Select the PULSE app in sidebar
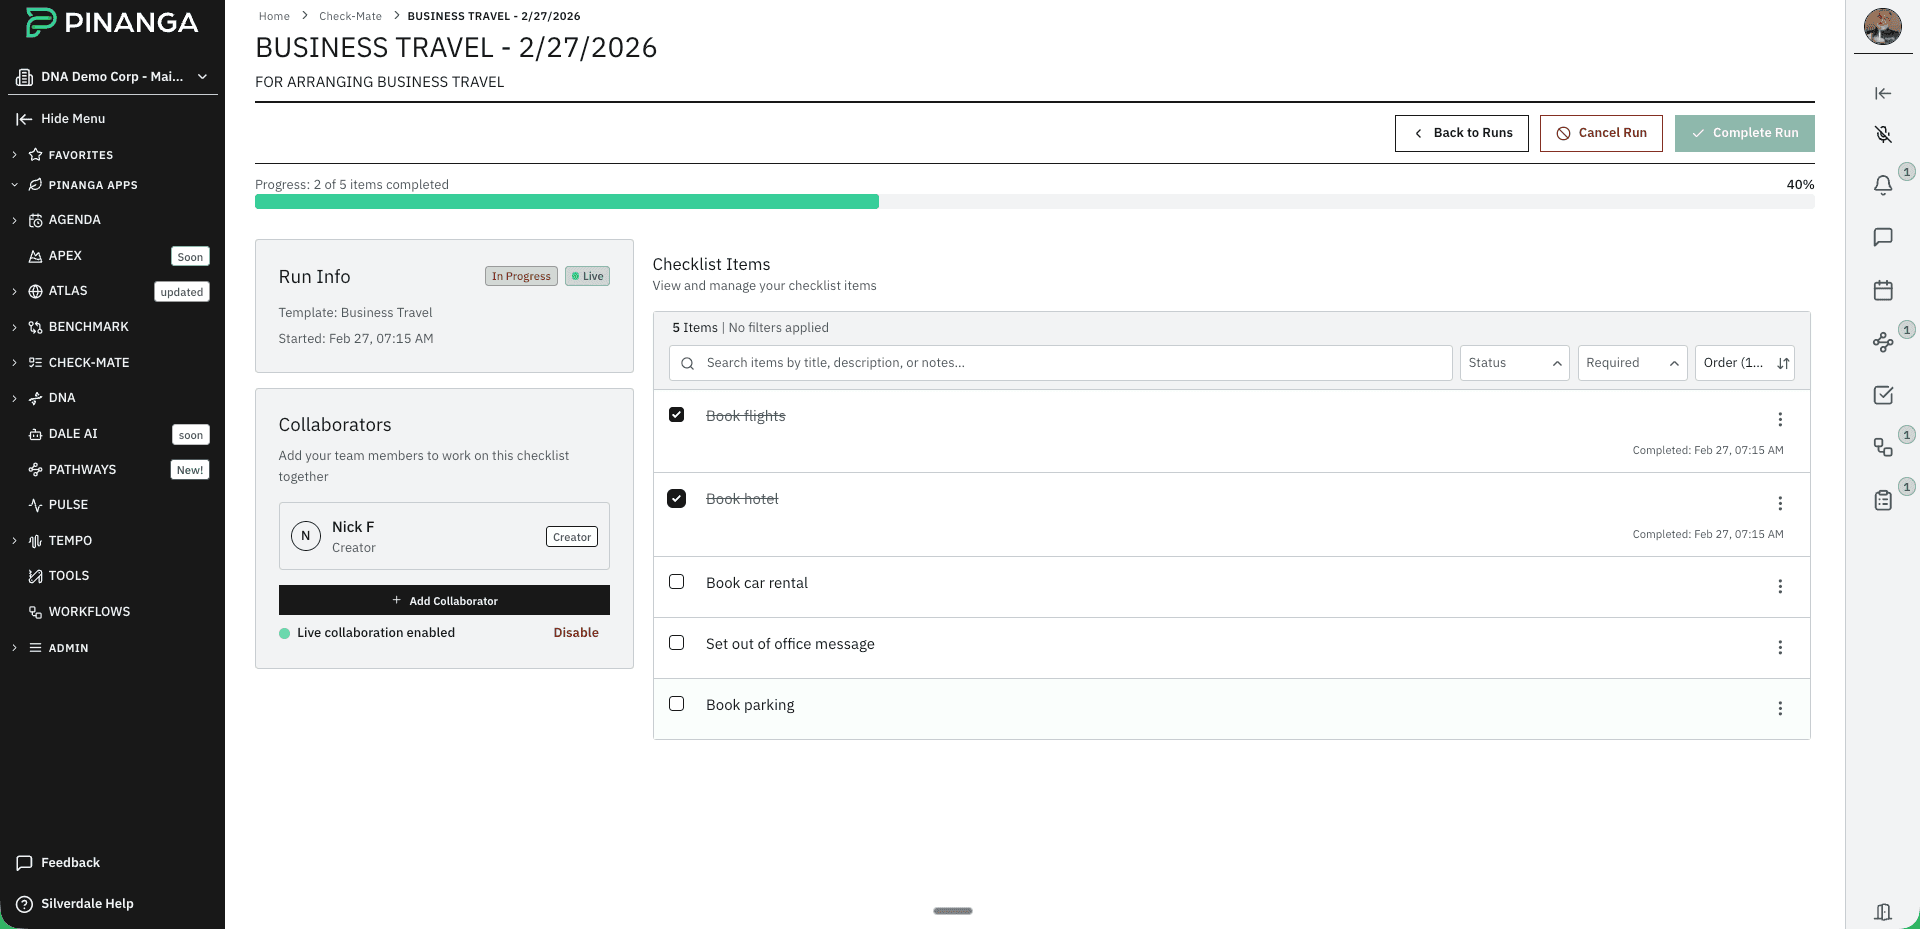The image size is (1920, 929). point(67,504)
